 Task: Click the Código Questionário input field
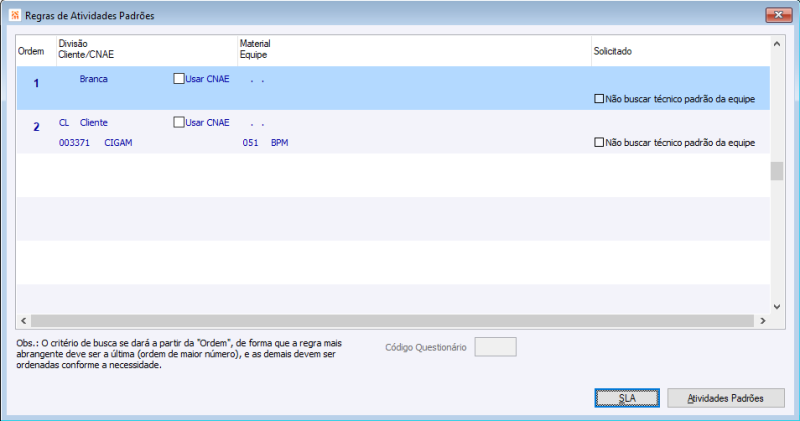[x=495, y=347]
